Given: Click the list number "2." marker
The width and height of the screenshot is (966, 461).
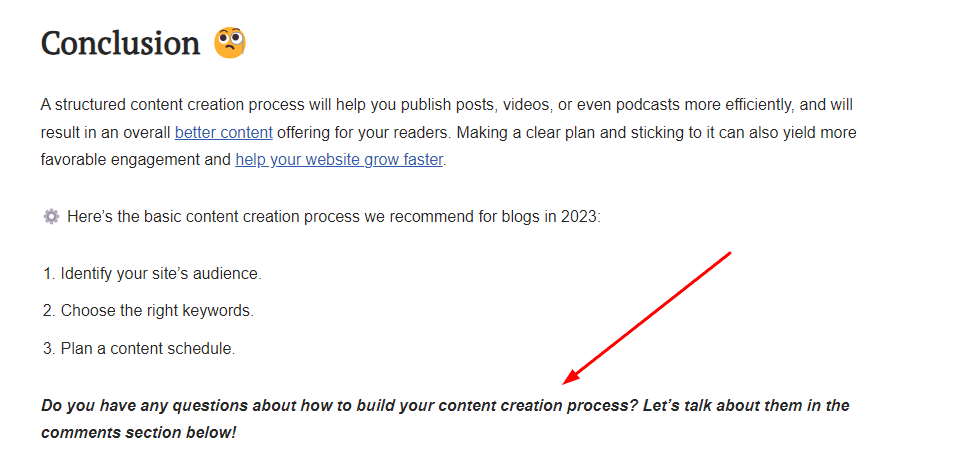Looking at the screenshot, I should click(x=49, y=311).
